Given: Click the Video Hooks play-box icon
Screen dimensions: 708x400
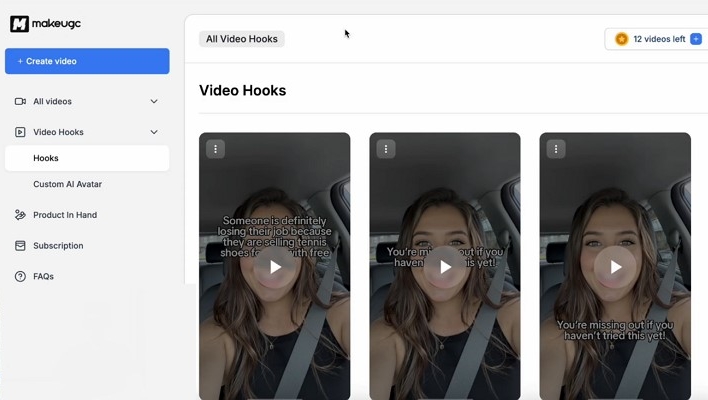Looking at the screenshot, I should (x=20, y=132).
